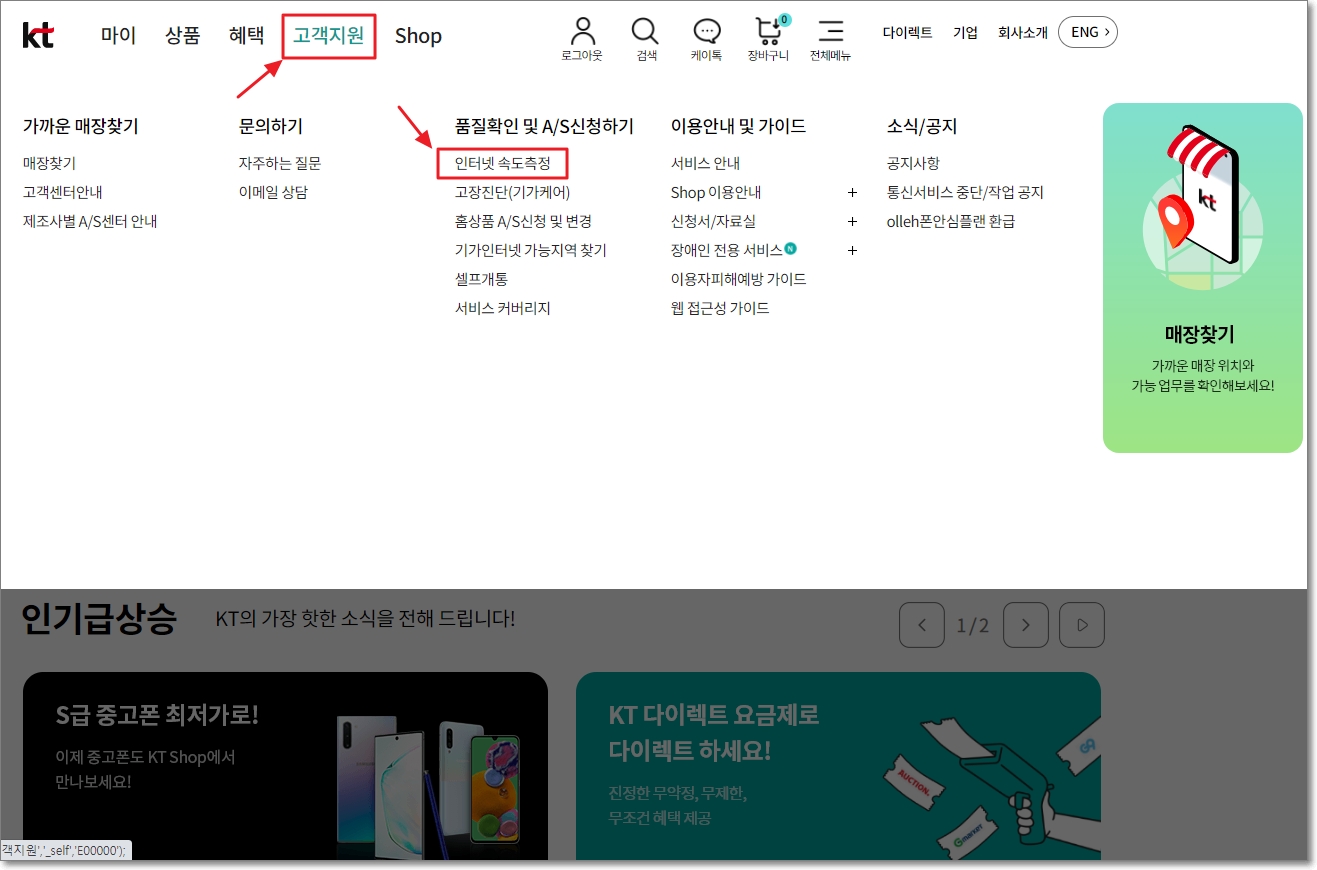Switch language with ENG button
The width and height of the screenshot is (1317, 870).
1088,32
